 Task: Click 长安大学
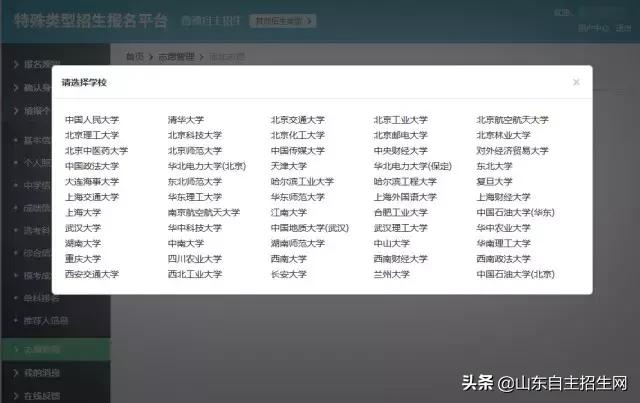tap(289, 274)
